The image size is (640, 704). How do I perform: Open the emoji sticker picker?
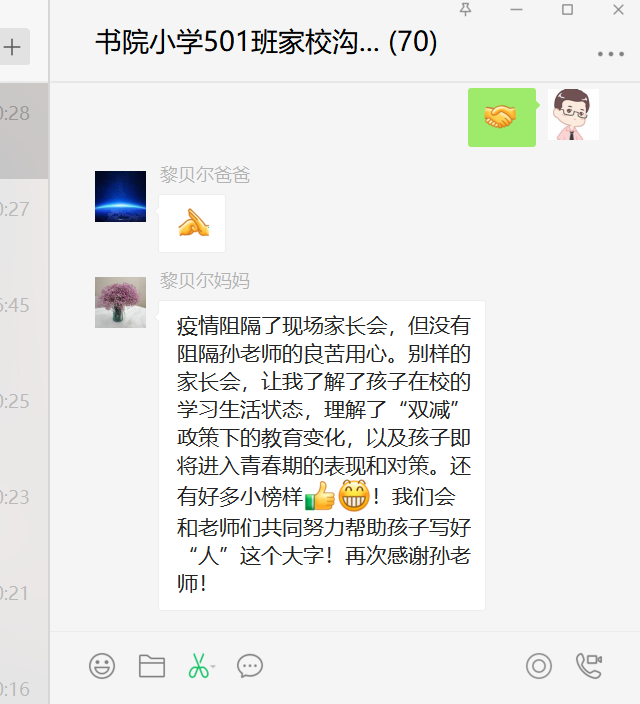tap(102, 665)
